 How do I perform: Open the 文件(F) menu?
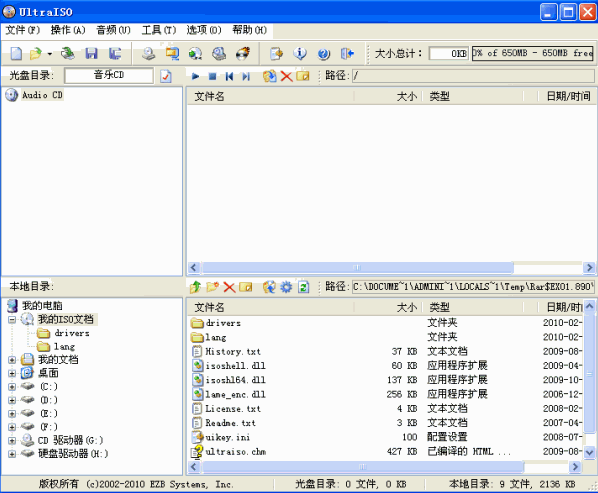[23, 30]
